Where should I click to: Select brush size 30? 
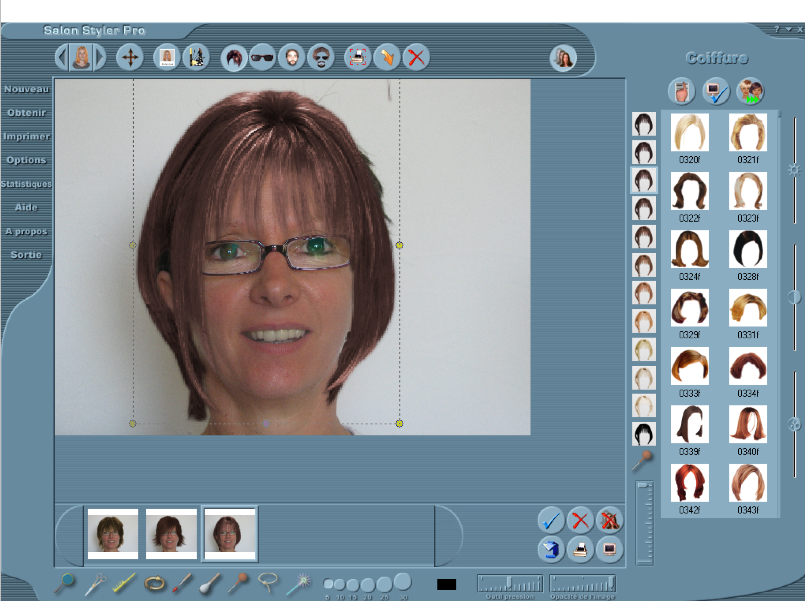point(402,582)
